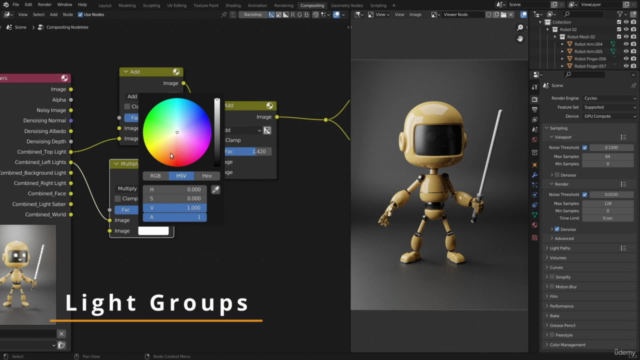Select RGB mode in color picker
The width and height of the screenshot is (640, 360).
(x=156, y=176)
